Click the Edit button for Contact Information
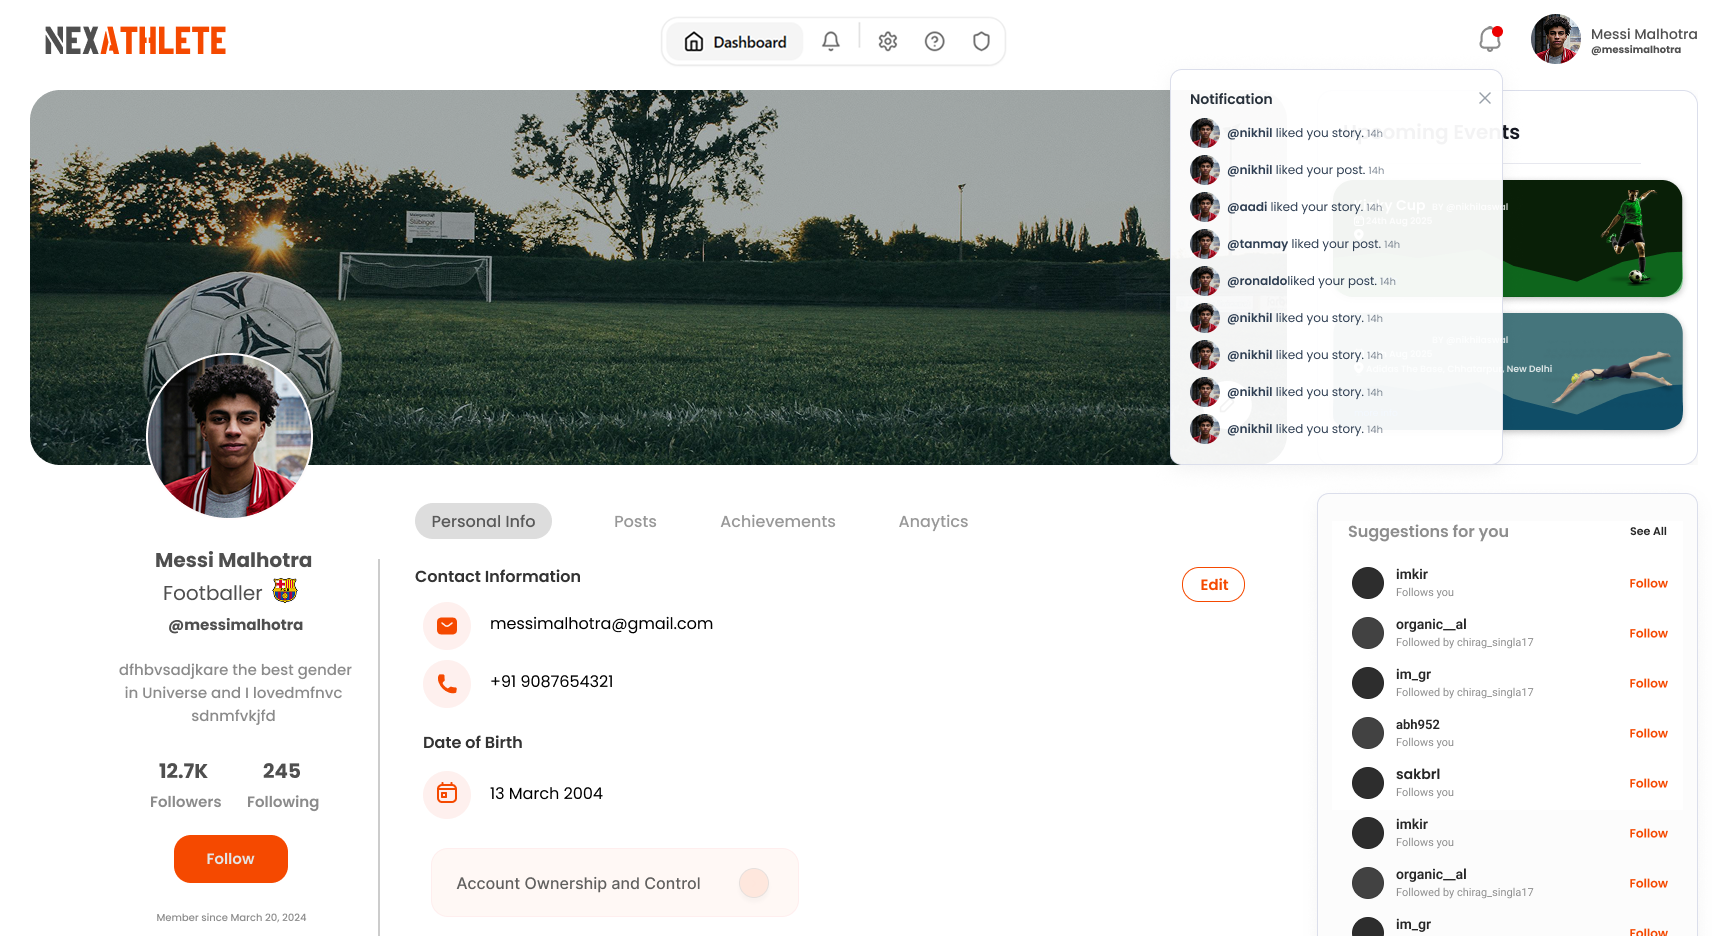The image size is (1728, 936). tap(1213, 585)
